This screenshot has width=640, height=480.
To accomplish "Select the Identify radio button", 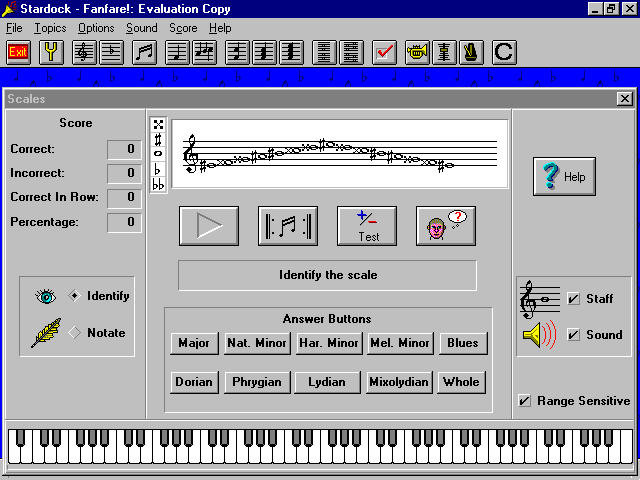I will click(x=74, y=296).
